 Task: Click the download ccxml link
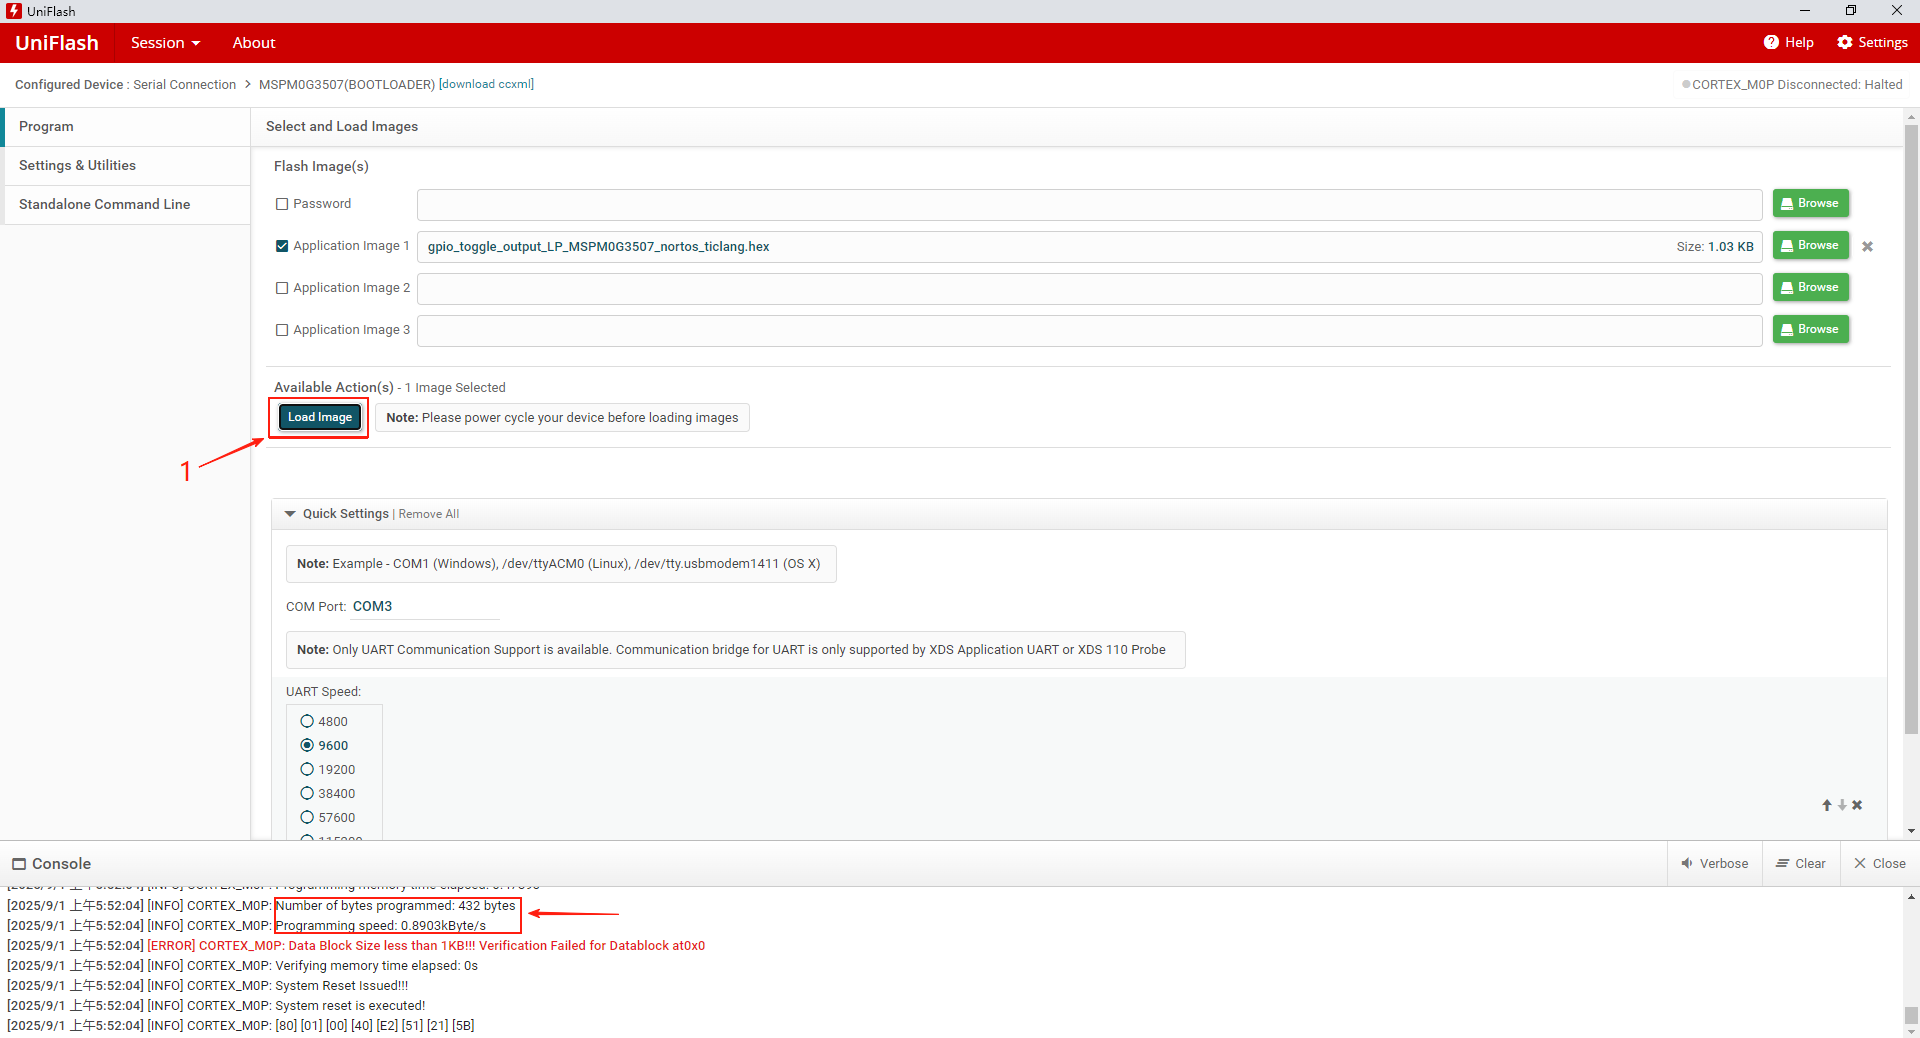(487, 84)
